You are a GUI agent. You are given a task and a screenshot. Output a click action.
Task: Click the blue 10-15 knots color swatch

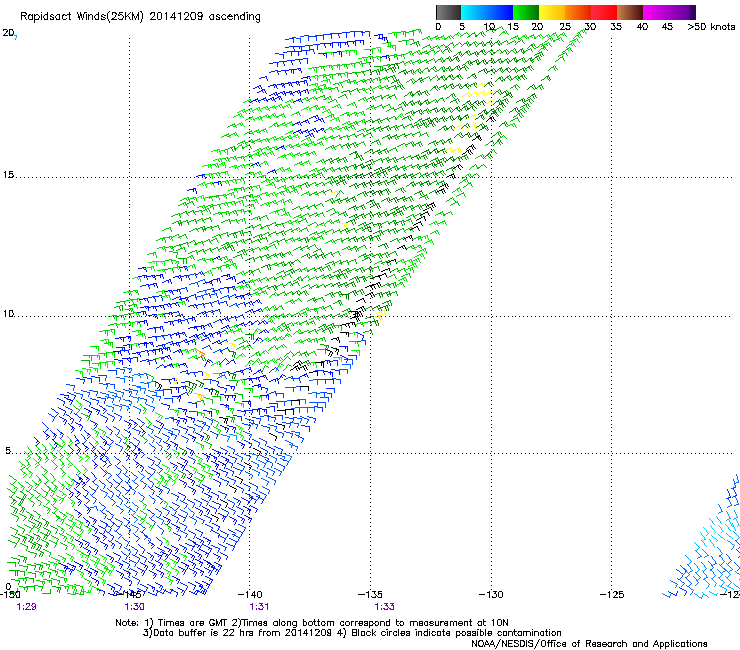click(500, 12)
